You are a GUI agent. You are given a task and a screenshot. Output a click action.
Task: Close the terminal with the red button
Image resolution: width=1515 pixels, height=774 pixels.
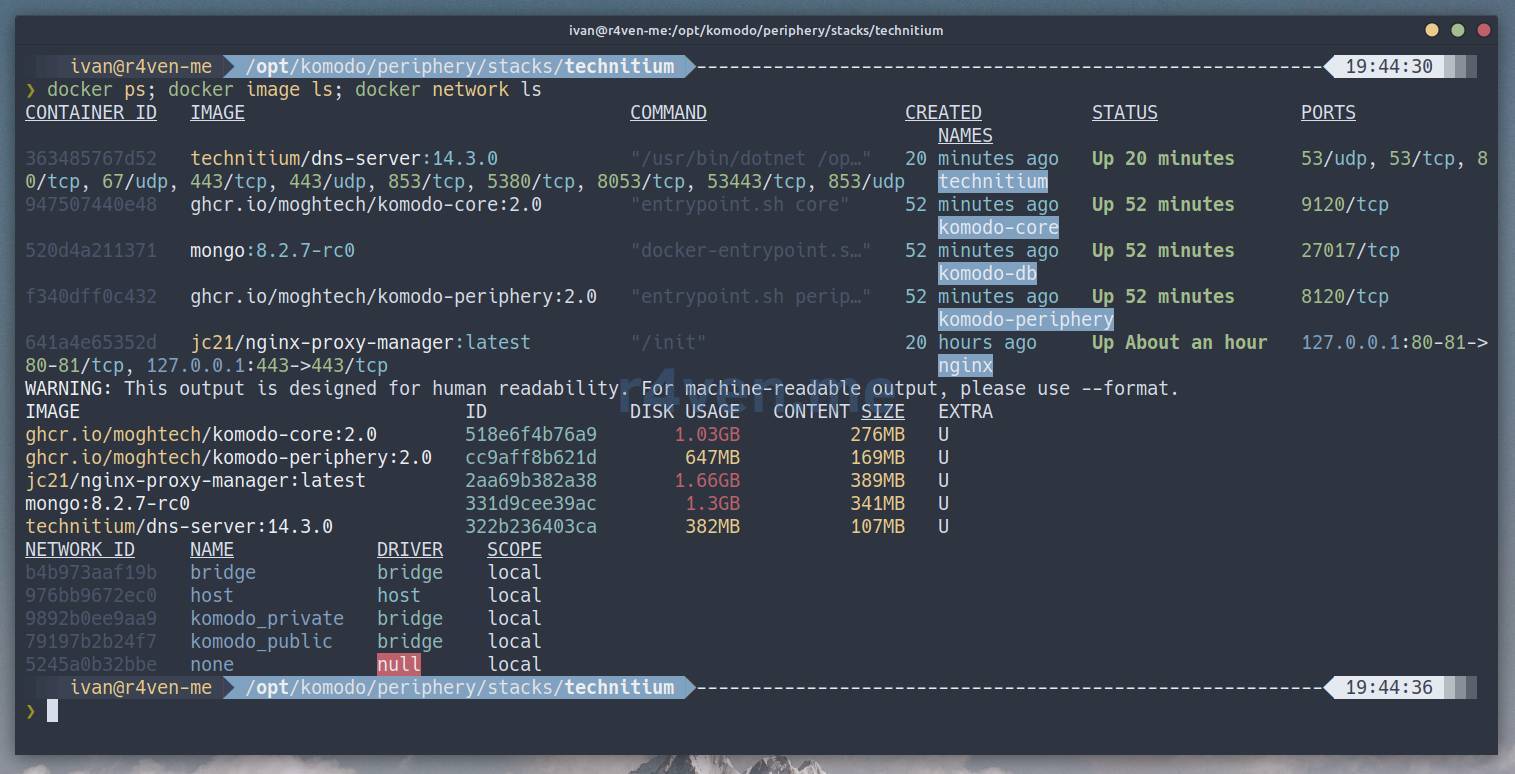[1484, 30]
